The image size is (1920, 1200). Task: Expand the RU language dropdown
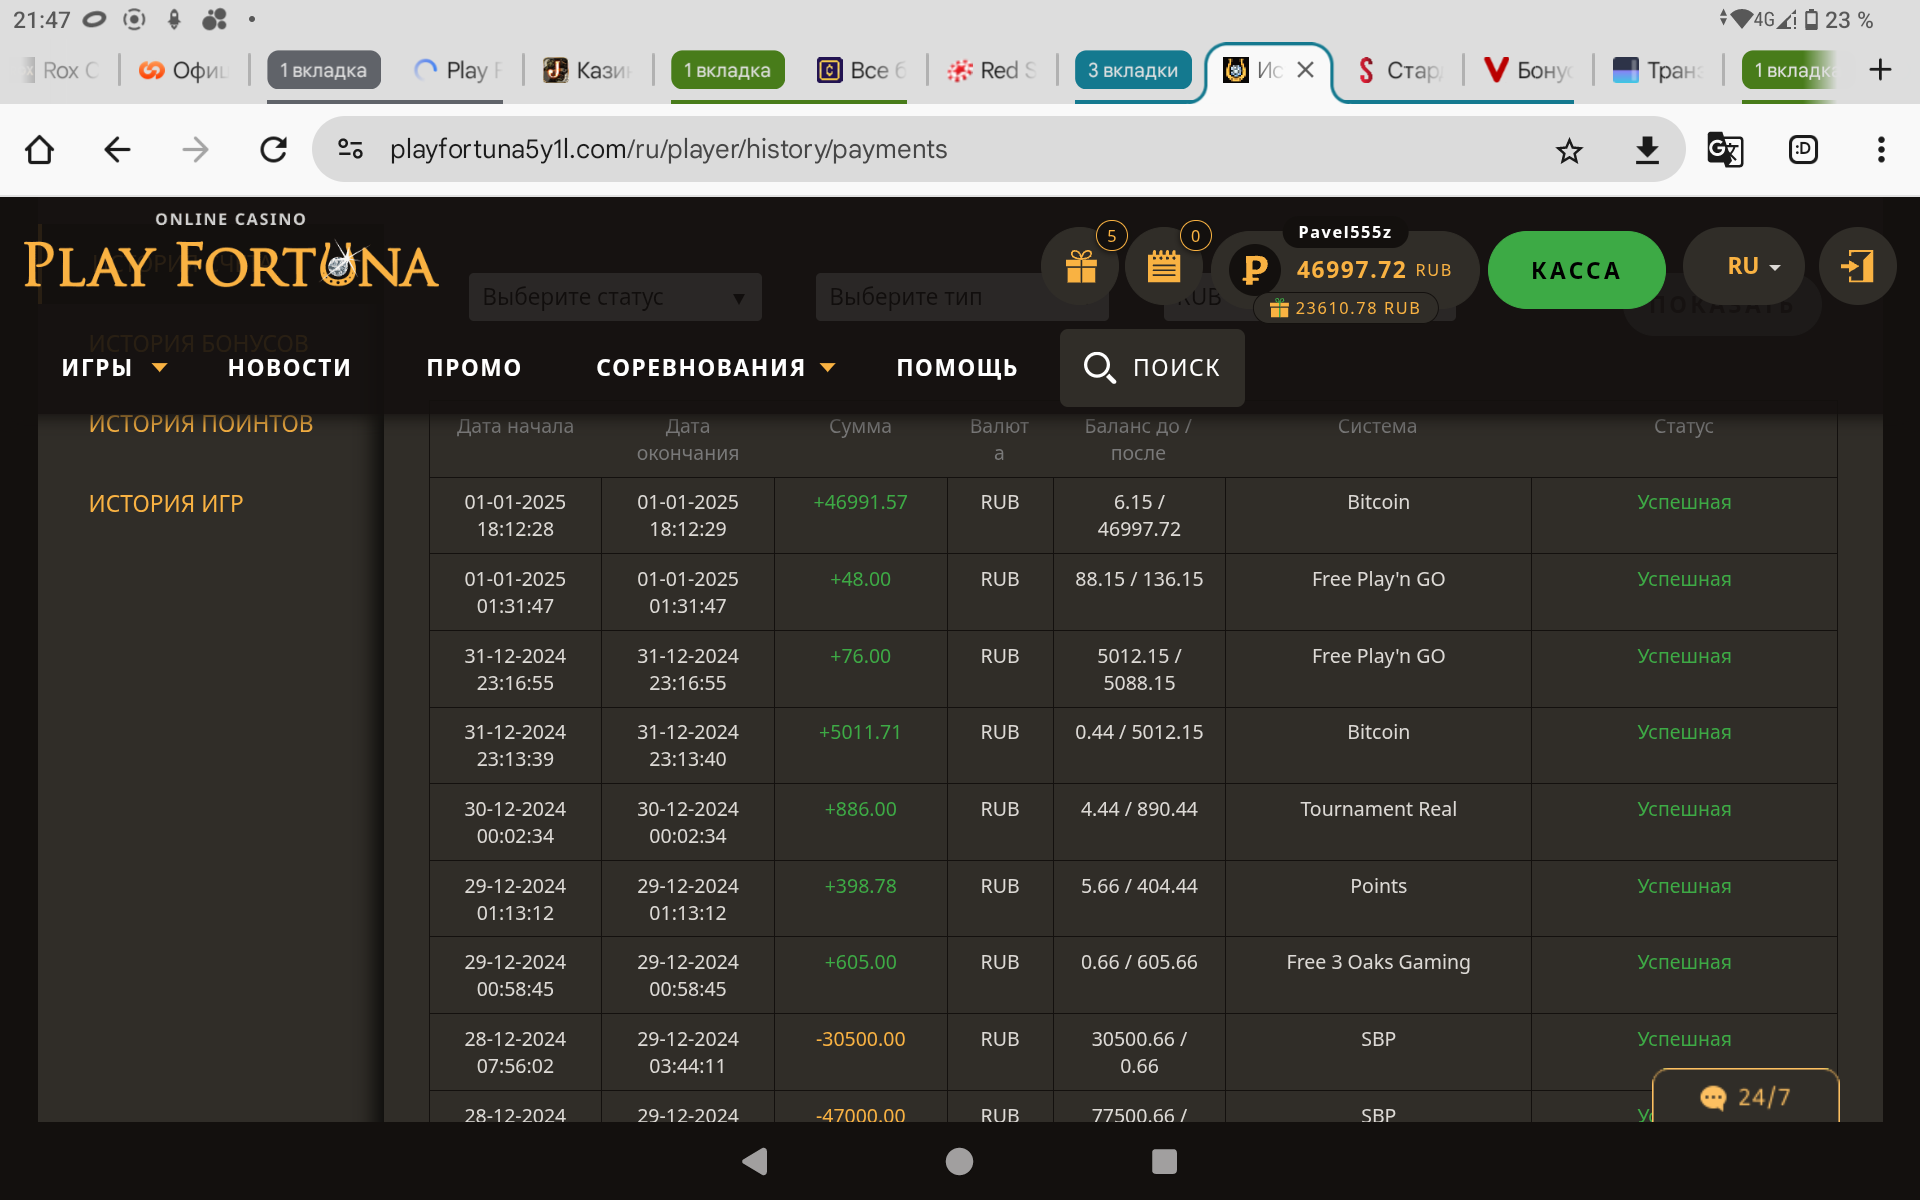point(1753,267)
